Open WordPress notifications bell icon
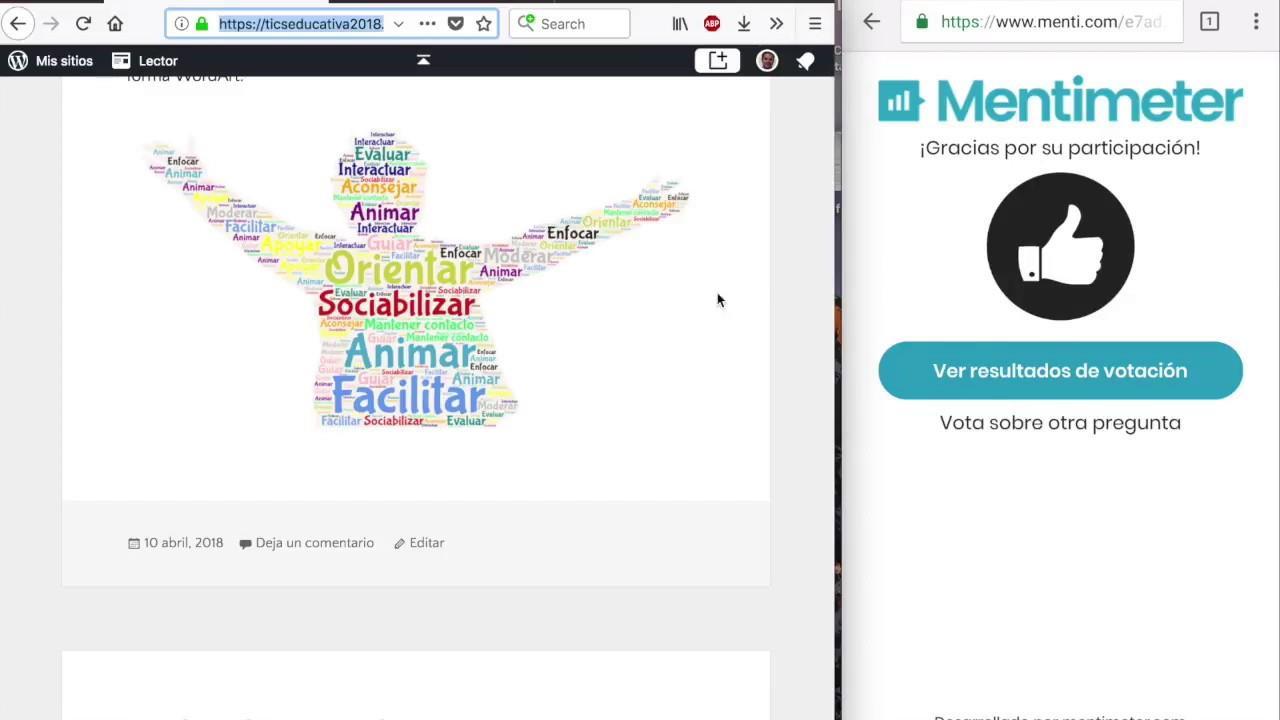 (x=805, y=61)
